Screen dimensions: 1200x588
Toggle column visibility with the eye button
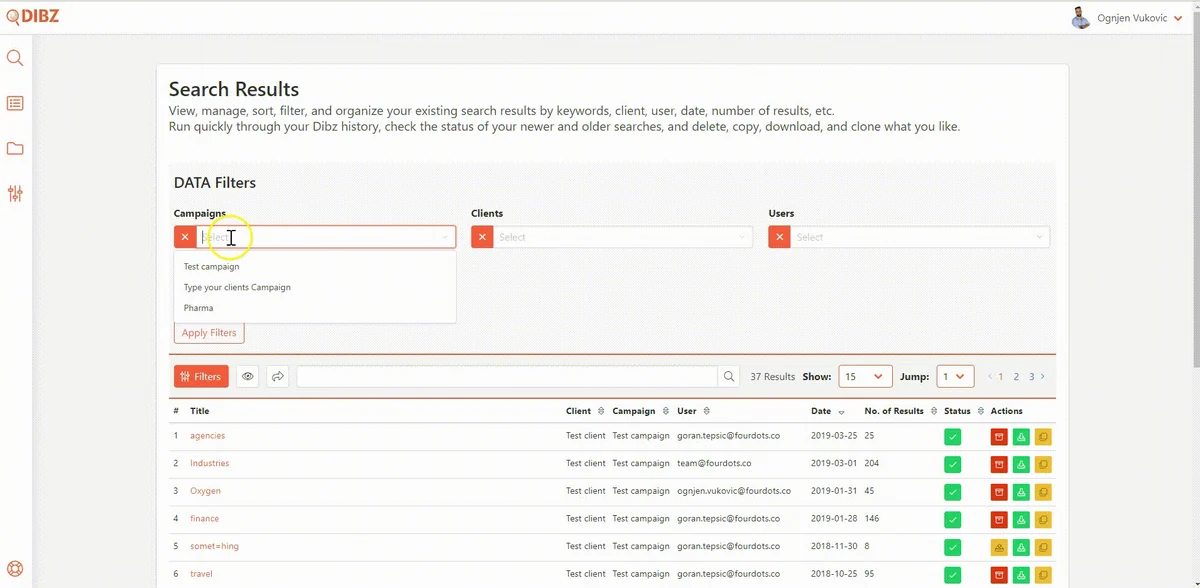pos(248,377)
